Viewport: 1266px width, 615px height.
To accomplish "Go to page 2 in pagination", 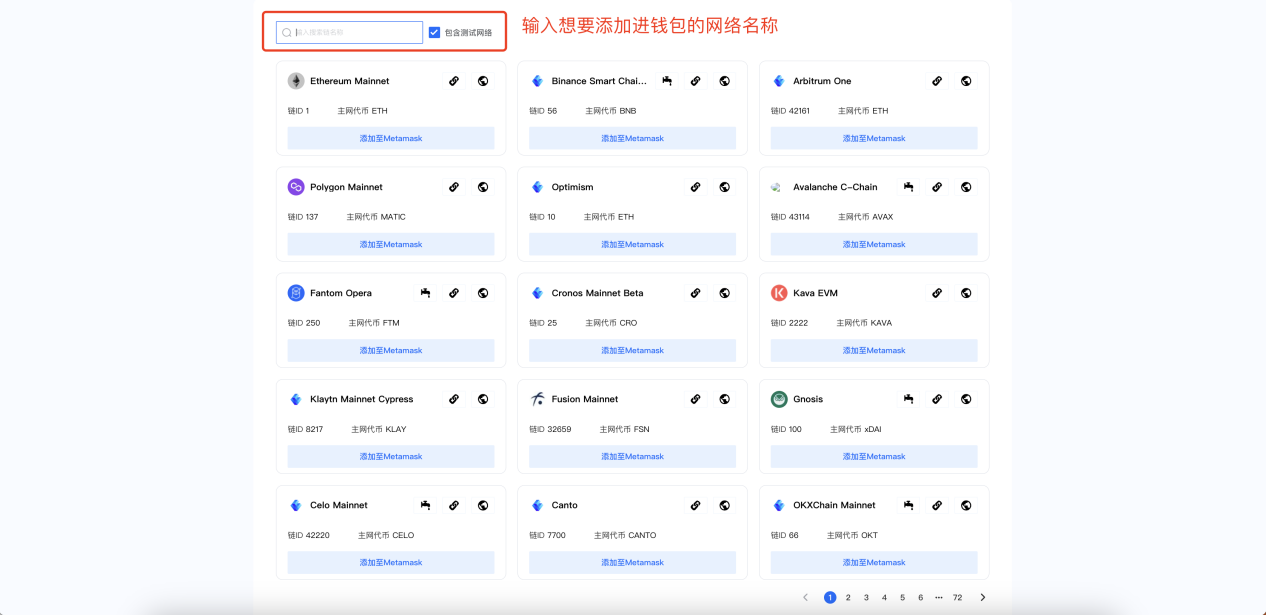I will pyautogui.click(x=848, y=597).
